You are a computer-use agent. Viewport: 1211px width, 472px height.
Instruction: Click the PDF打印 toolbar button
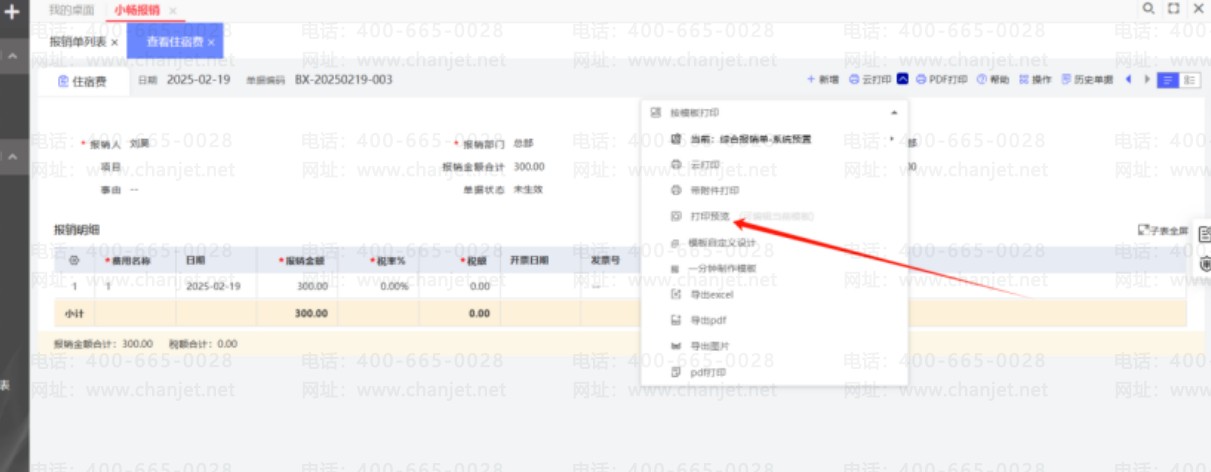click(x=942, y=79)
